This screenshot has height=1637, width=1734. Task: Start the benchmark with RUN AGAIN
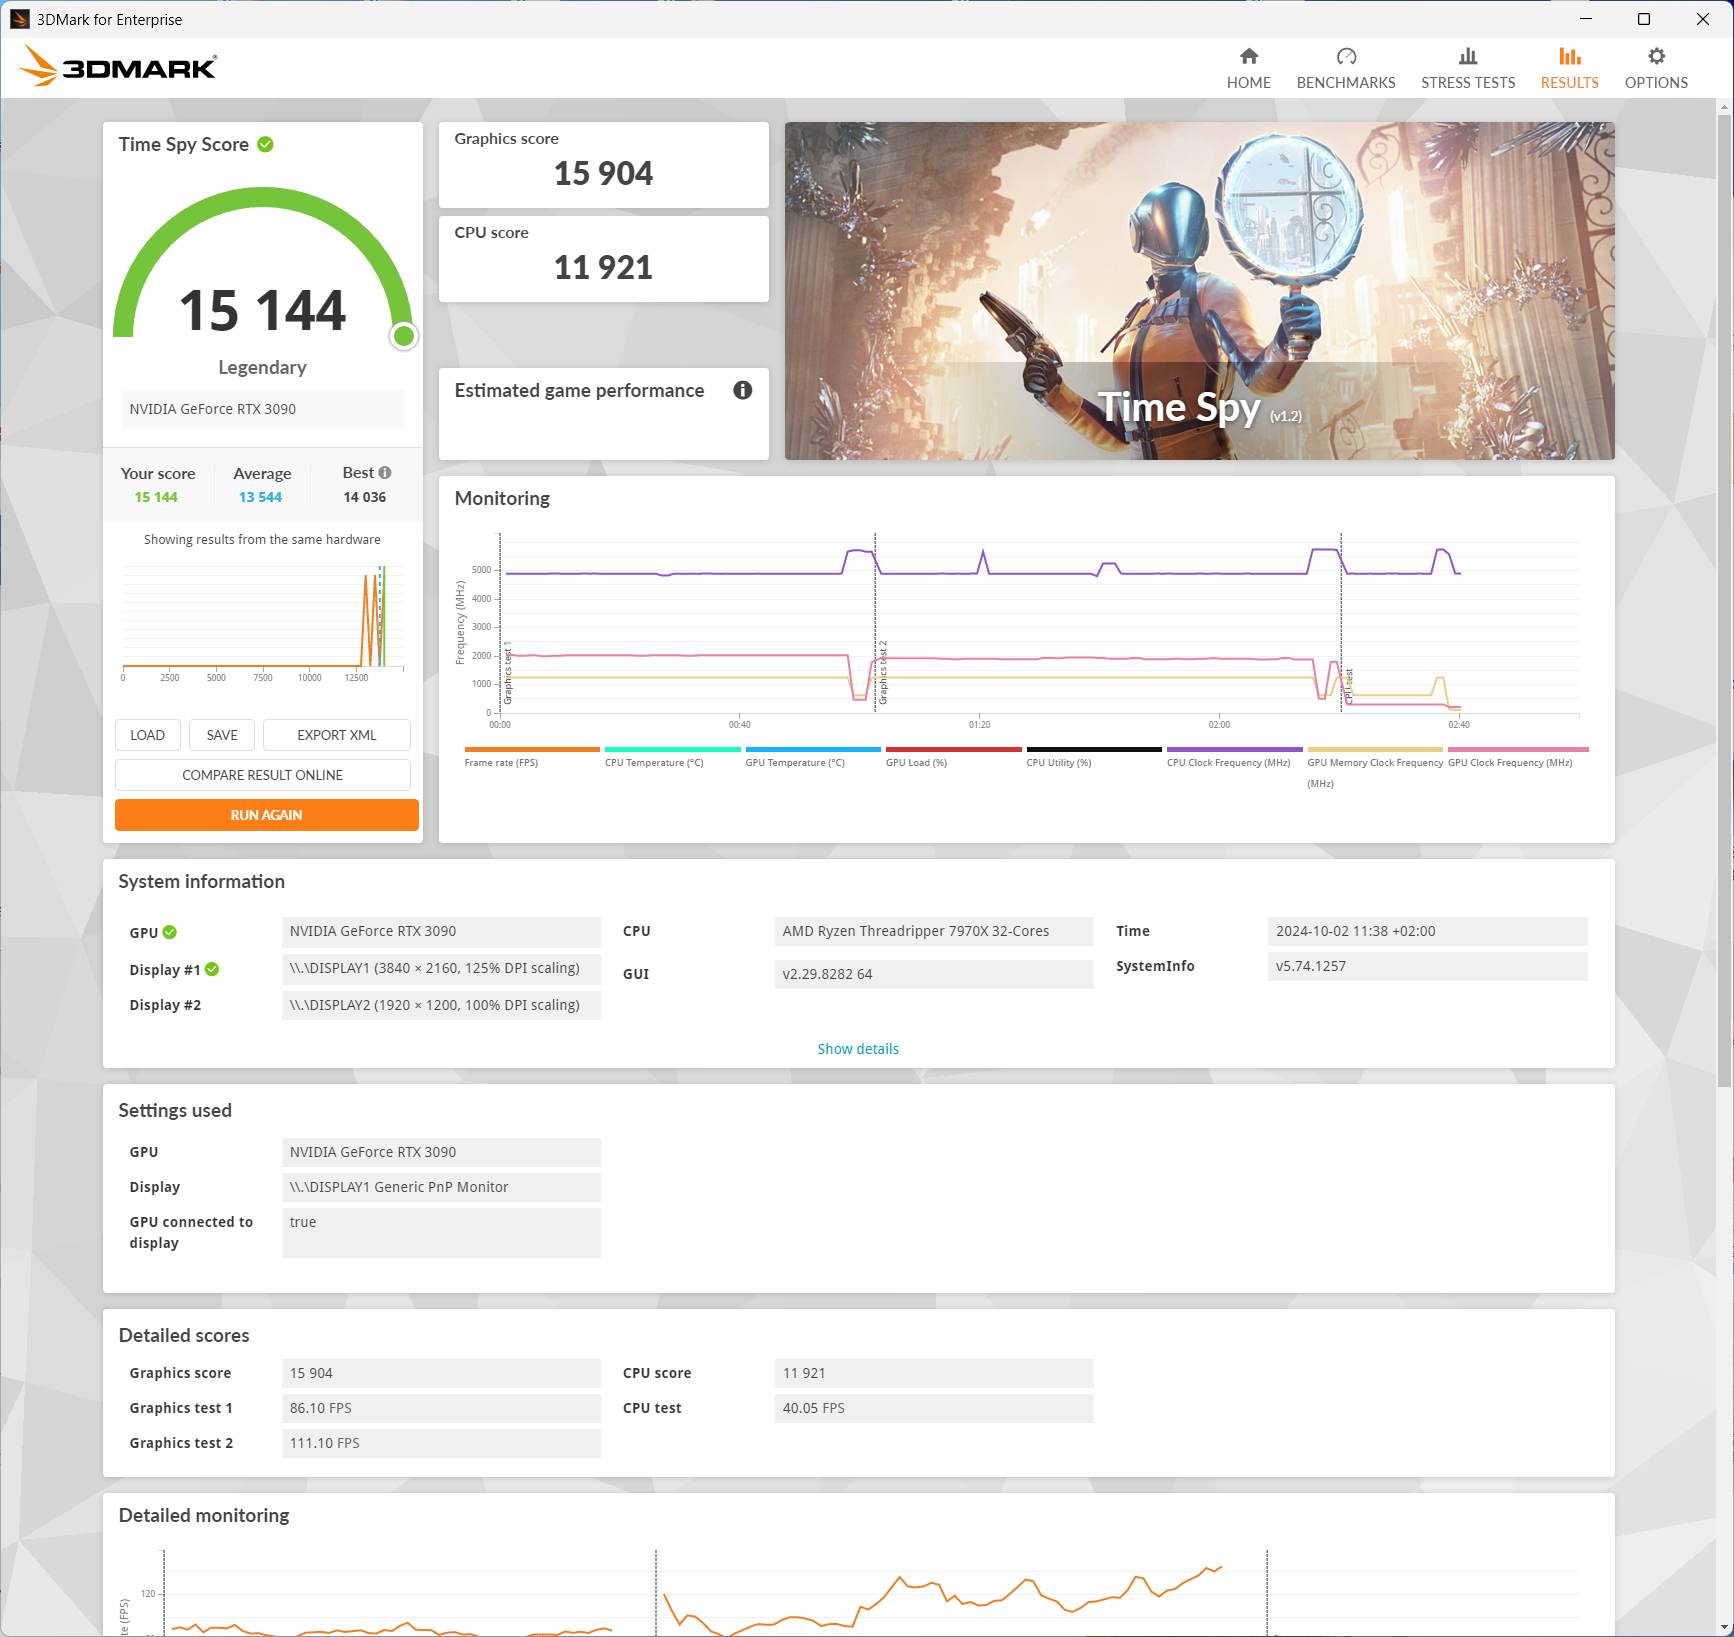[x=267, y=815]
